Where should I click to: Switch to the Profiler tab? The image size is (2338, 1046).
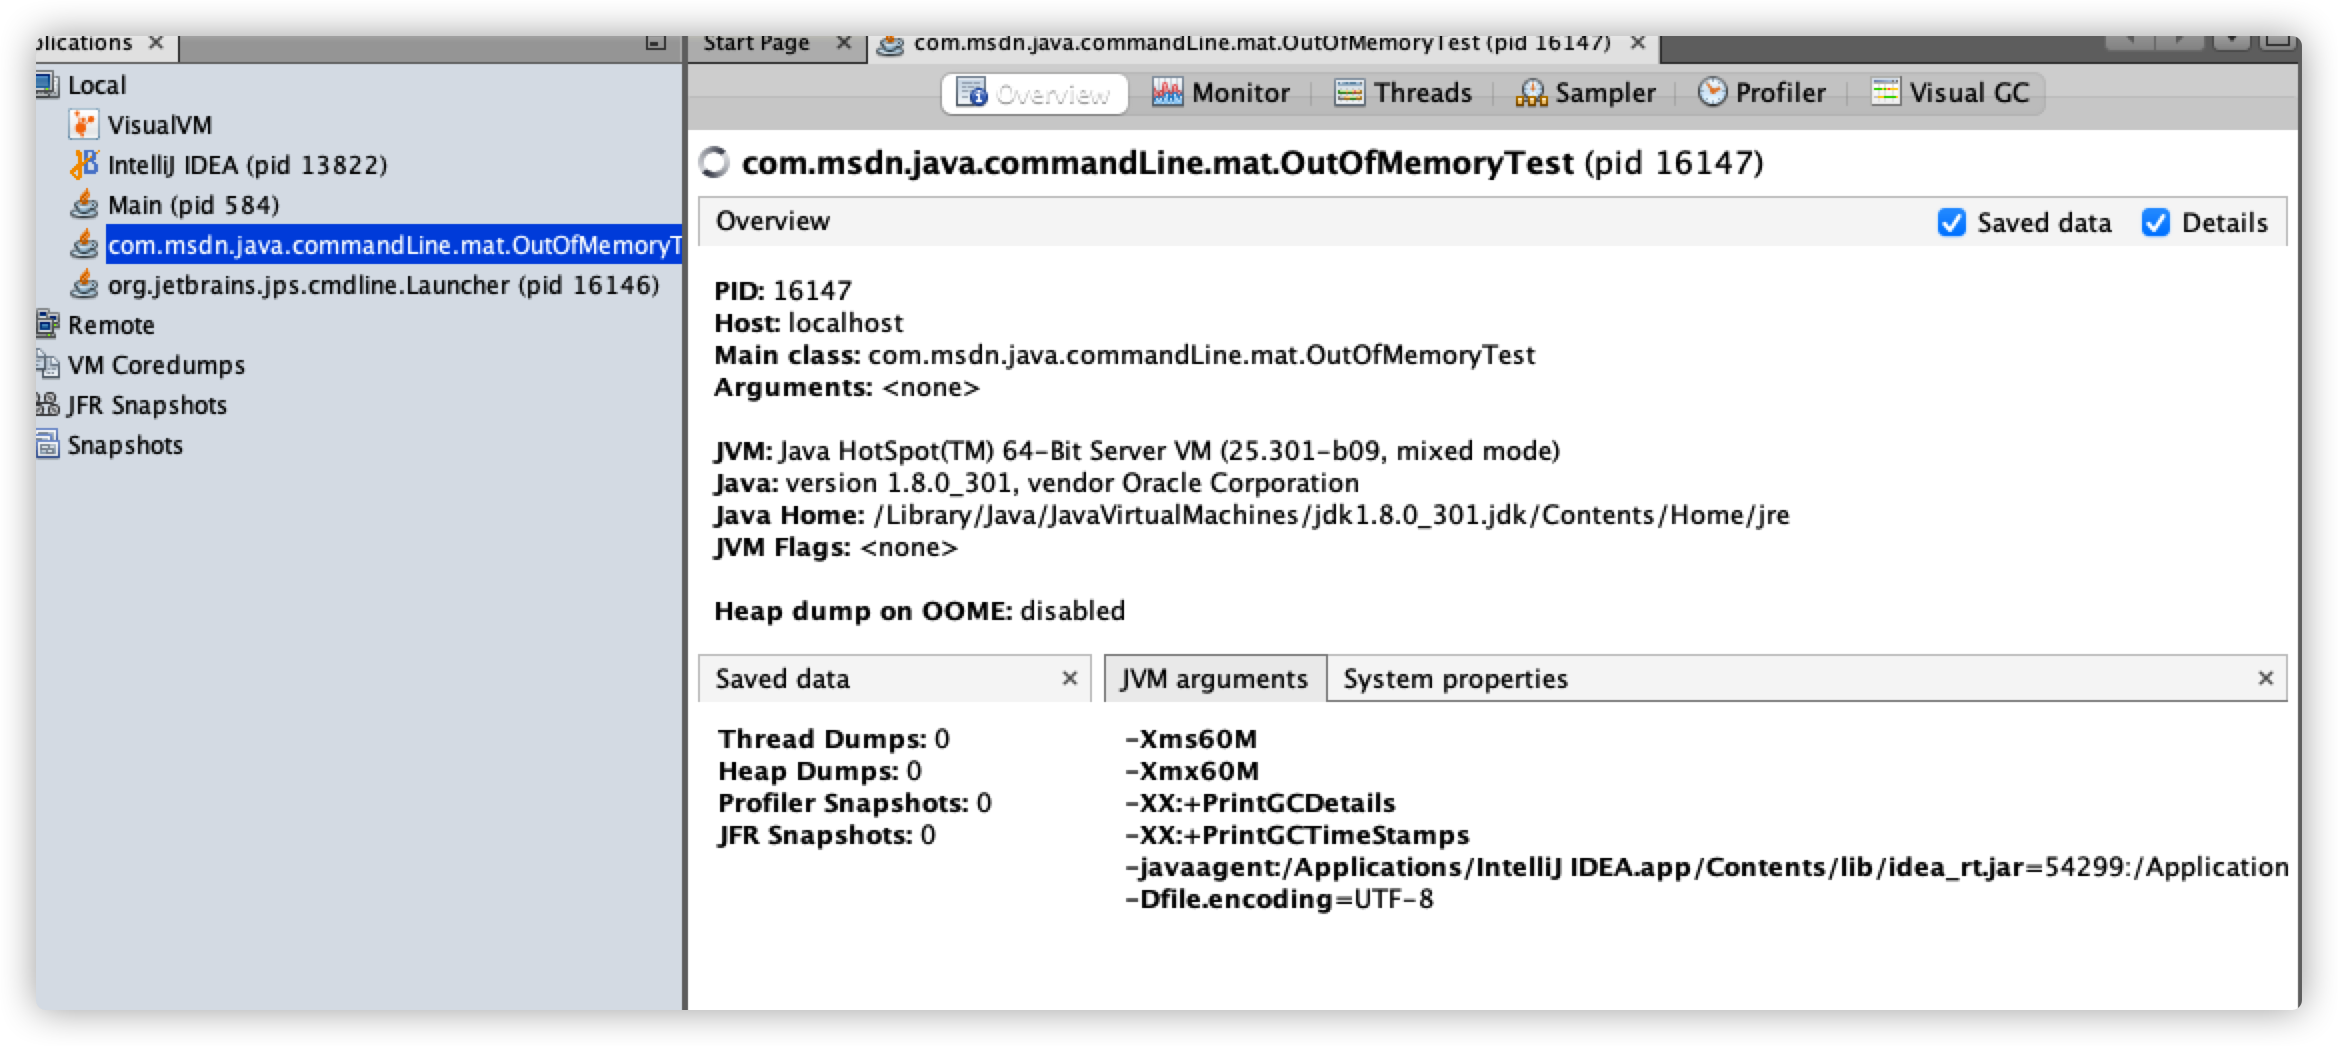click(x=1762, y=93)
